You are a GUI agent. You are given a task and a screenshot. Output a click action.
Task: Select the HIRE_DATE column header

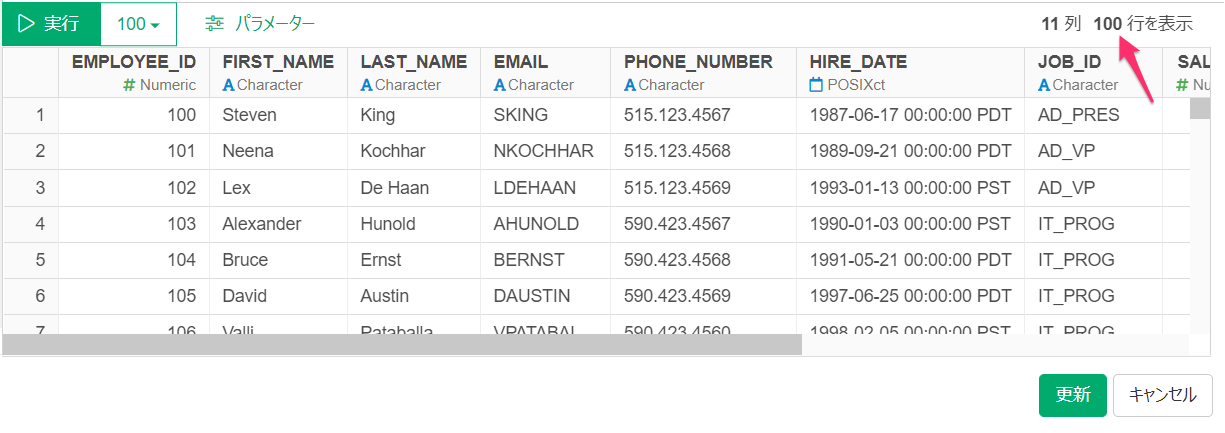(x=910, y=73)
